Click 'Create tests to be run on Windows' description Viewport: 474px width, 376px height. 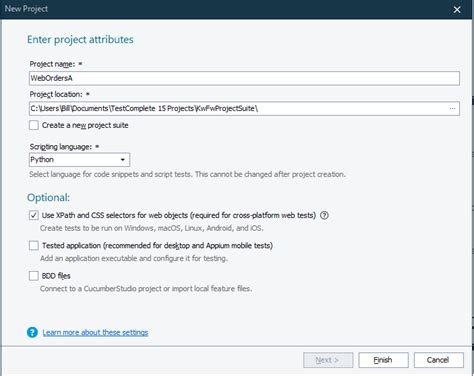pos(152,228)
